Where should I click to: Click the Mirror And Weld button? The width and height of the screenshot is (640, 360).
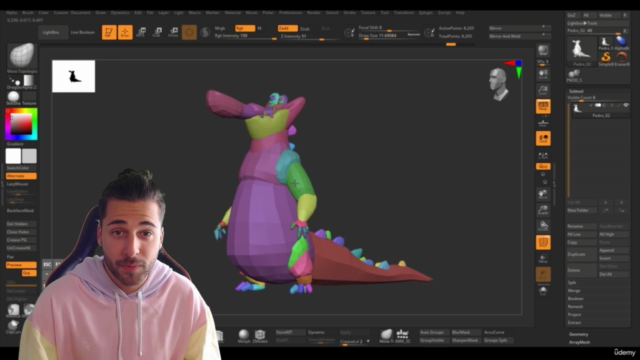pos(519,36)
